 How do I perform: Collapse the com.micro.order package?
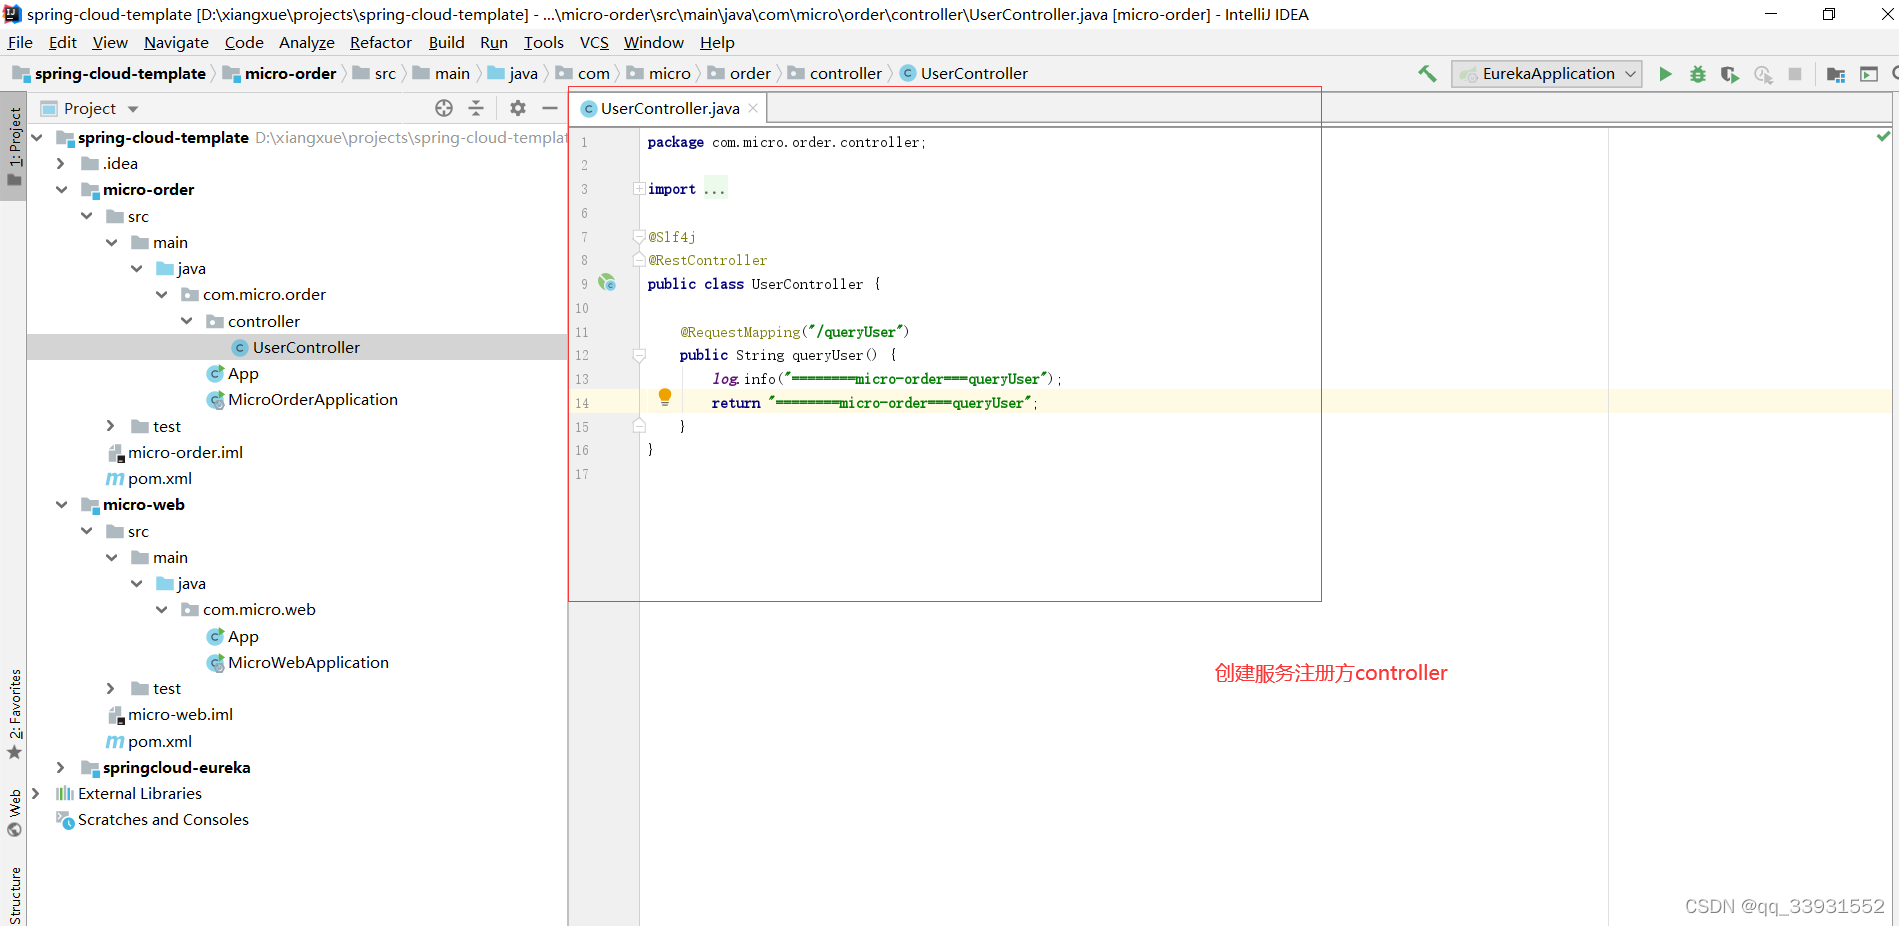[x=161, y=294]
